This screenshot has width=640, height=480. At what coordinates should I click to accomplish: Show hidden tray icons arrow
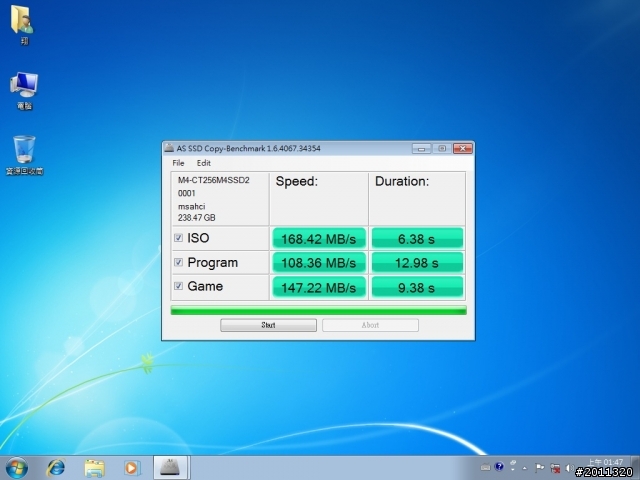point(525,468)
